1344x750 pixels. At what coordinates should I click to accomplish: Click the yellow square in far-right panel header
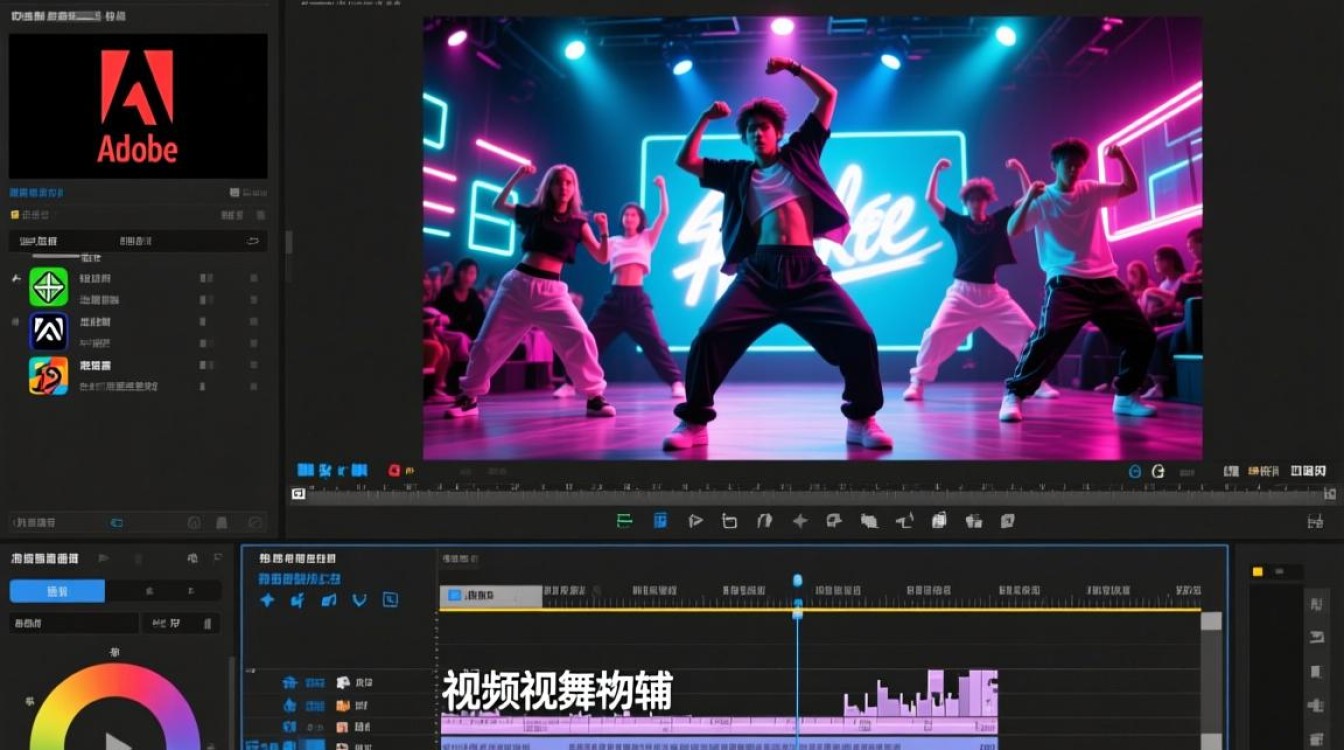tap(1258, 572)
